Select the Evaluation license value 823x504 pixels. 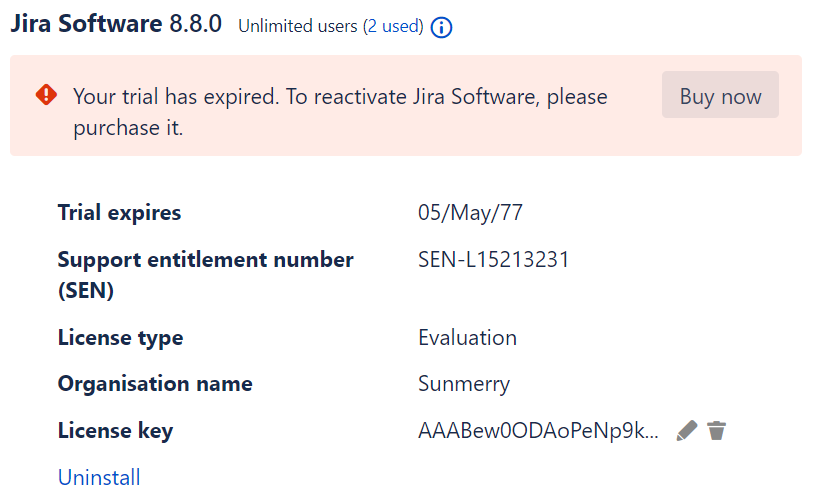[x=467, y=338]
